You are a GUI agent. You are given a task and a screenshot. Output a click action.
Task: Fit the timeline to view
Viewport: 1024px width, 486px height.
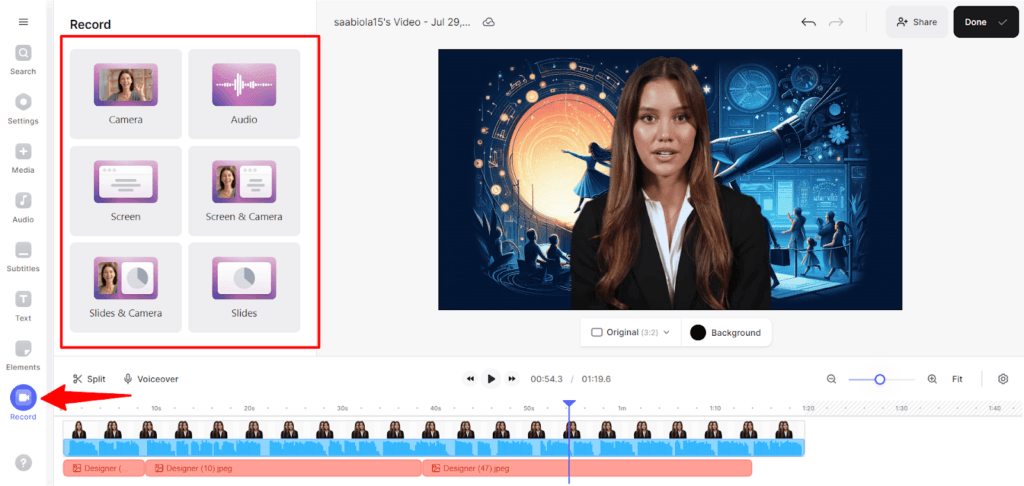tap(957, 379)
